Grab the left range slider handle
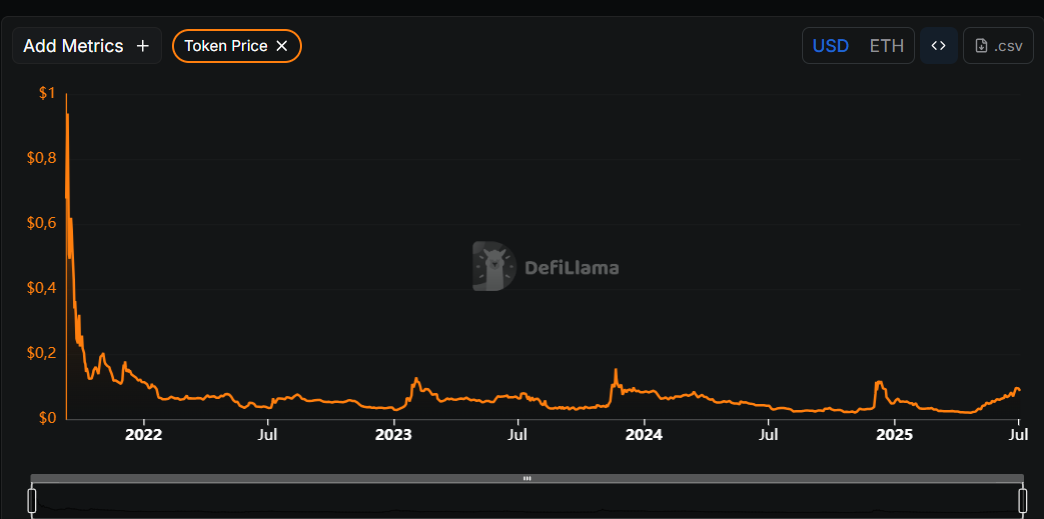 (x=31, y=500)
